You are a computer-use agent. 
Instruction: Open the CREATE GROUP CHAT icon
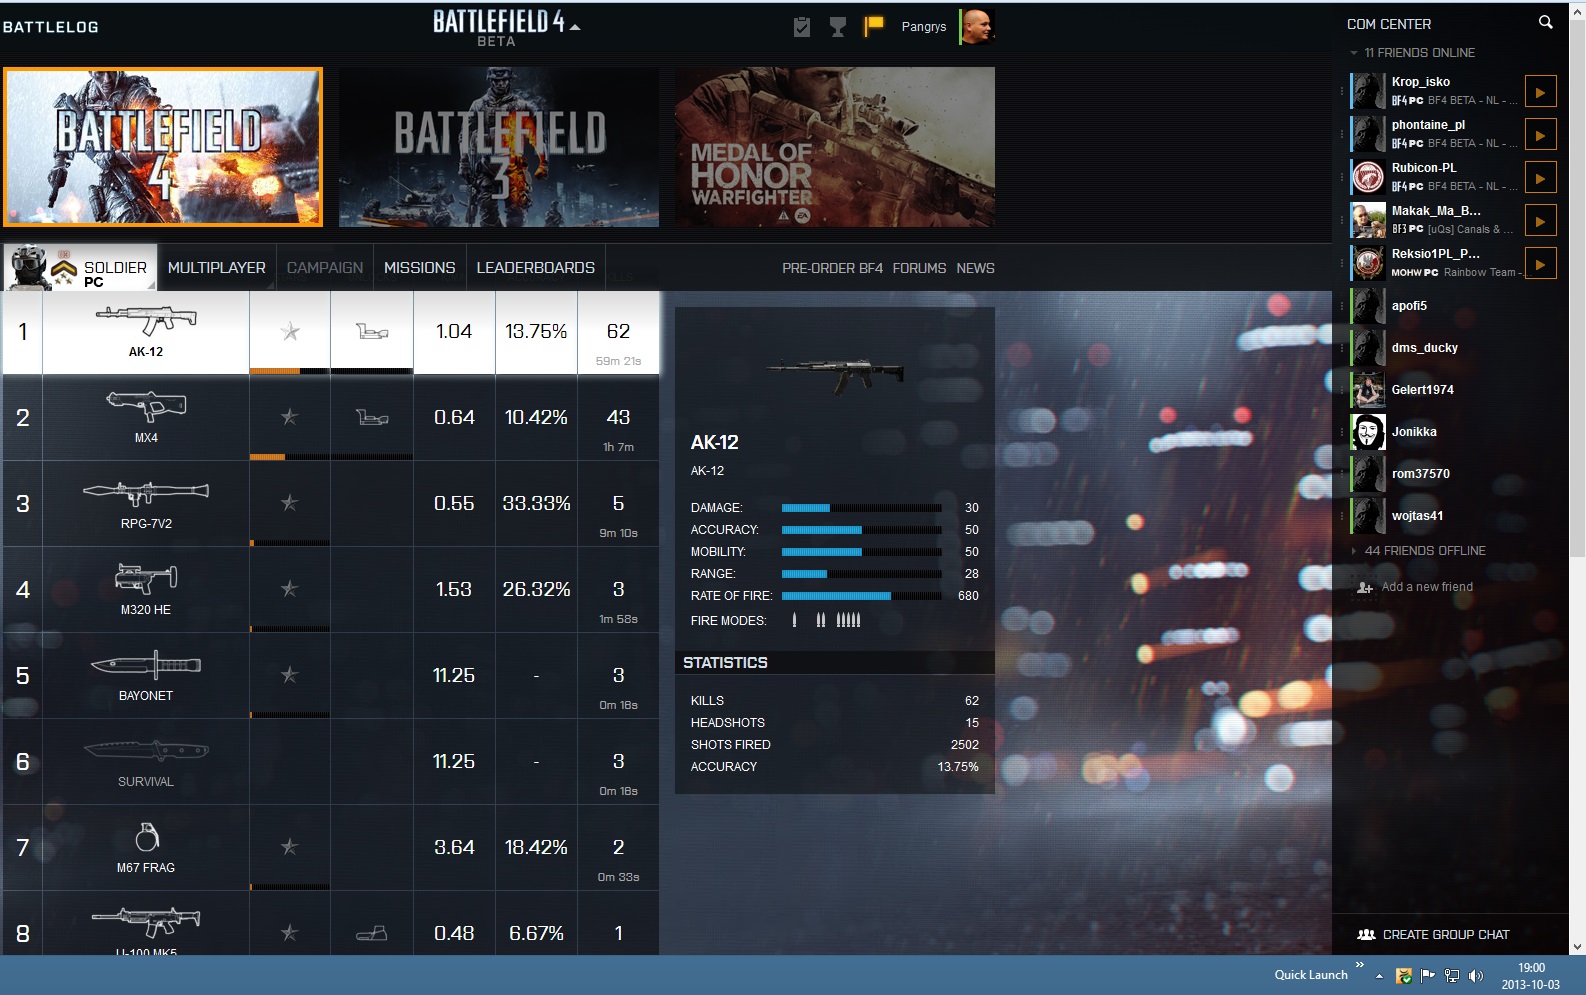point(1366,935)
